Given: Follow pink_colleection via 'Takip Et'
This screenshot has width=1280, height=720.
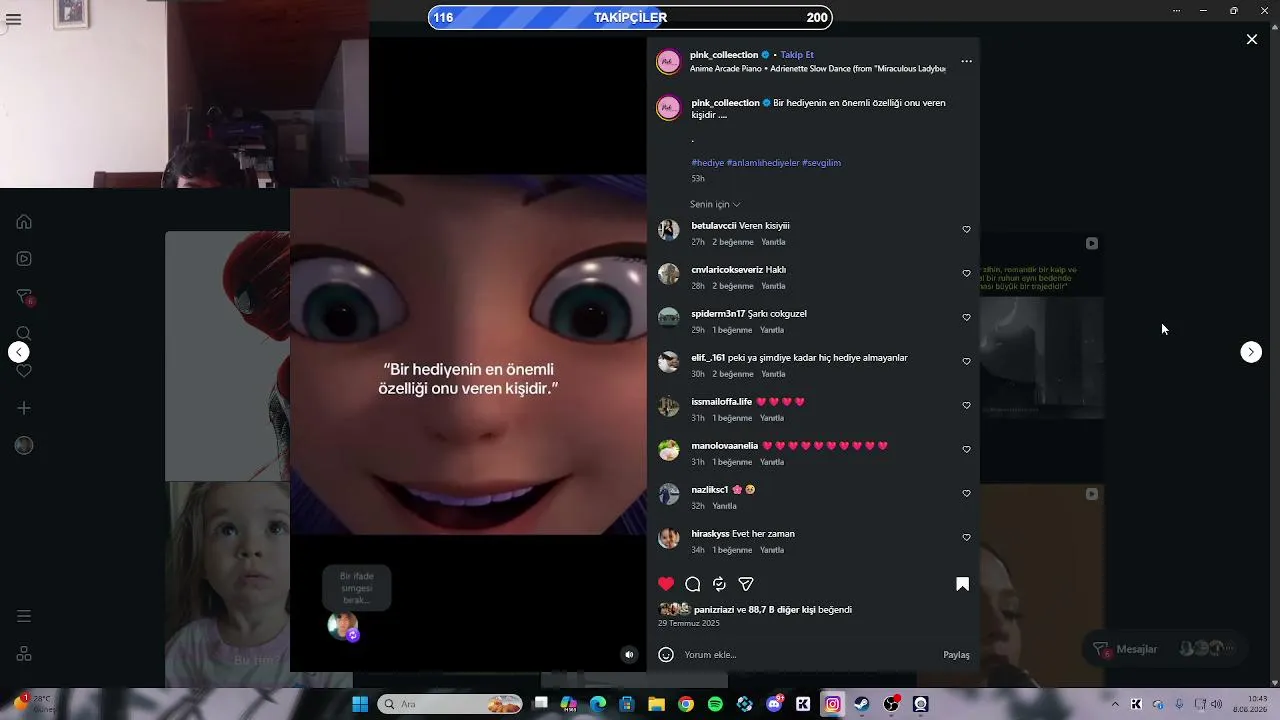Looking at the screenshot, I should 797,55.
